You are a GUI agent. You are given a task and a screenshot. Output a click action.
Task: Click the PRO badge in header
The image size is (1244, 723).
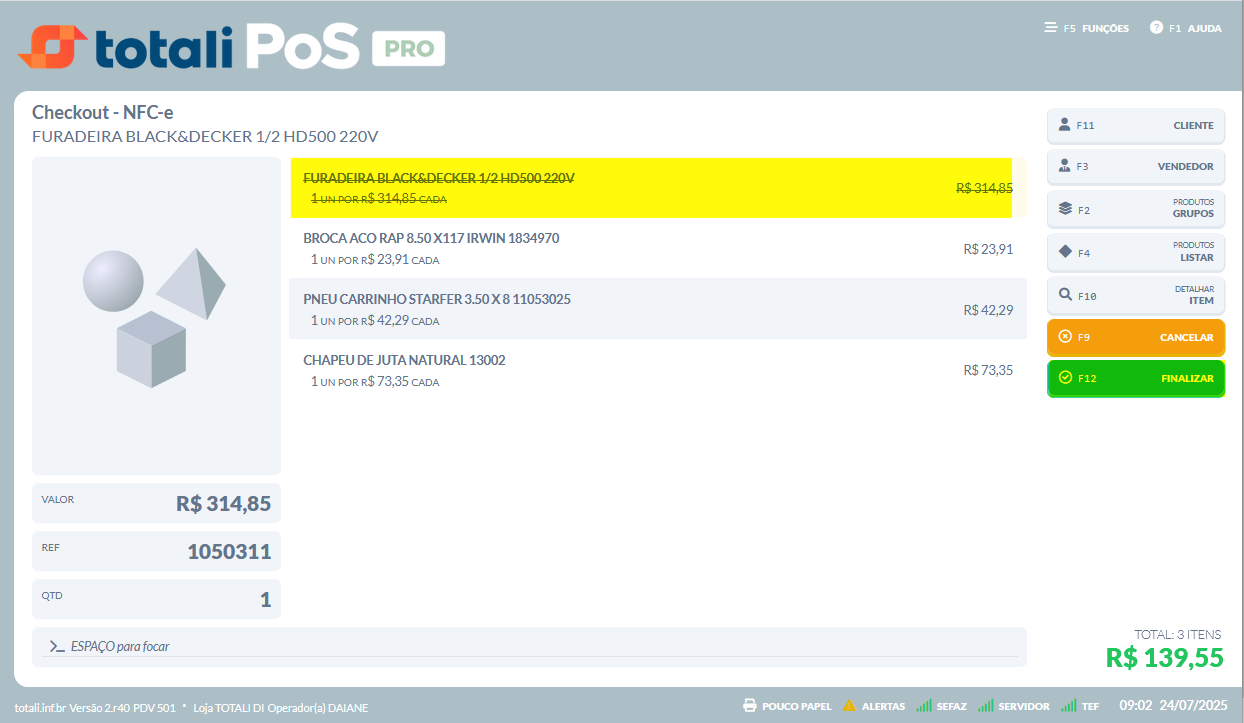click(x=409, y=49)
